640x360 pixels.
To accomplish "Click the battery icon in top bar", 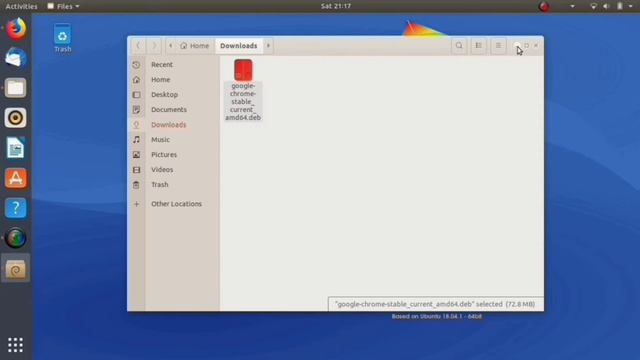I will click(x=620, y=6).
